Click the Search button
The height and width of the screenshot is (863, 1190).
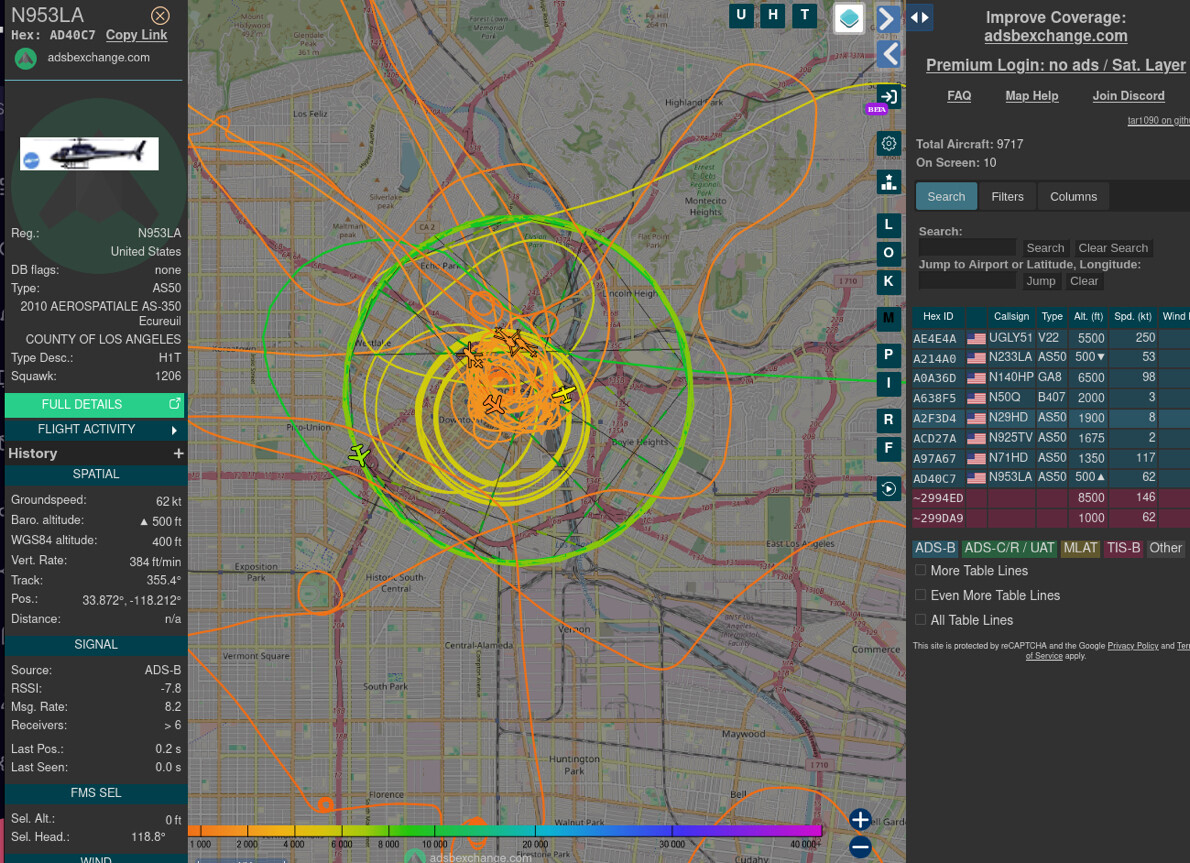point(1045,248)
